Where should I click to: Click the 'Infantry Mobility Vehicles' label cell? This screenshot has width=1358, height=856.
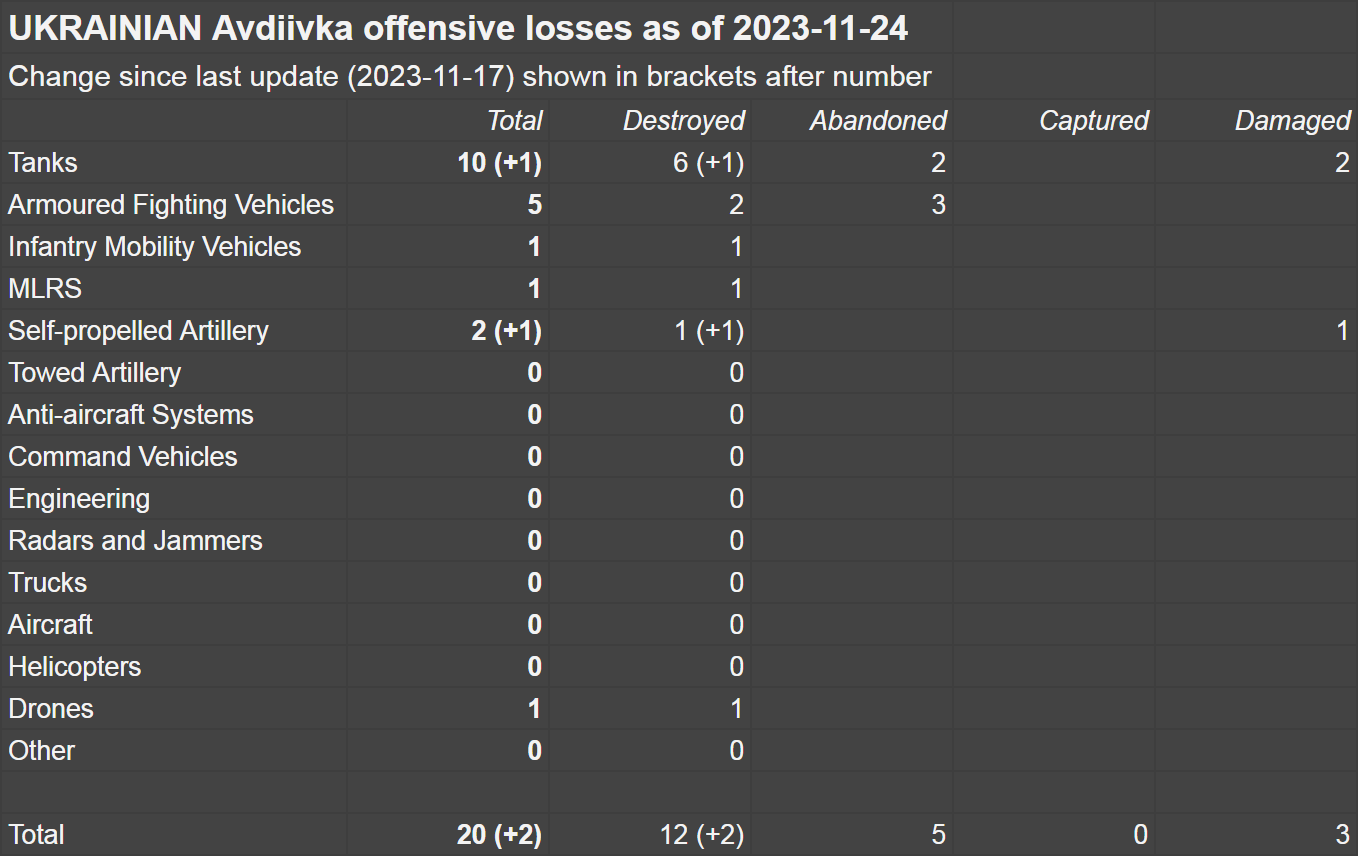155,247
